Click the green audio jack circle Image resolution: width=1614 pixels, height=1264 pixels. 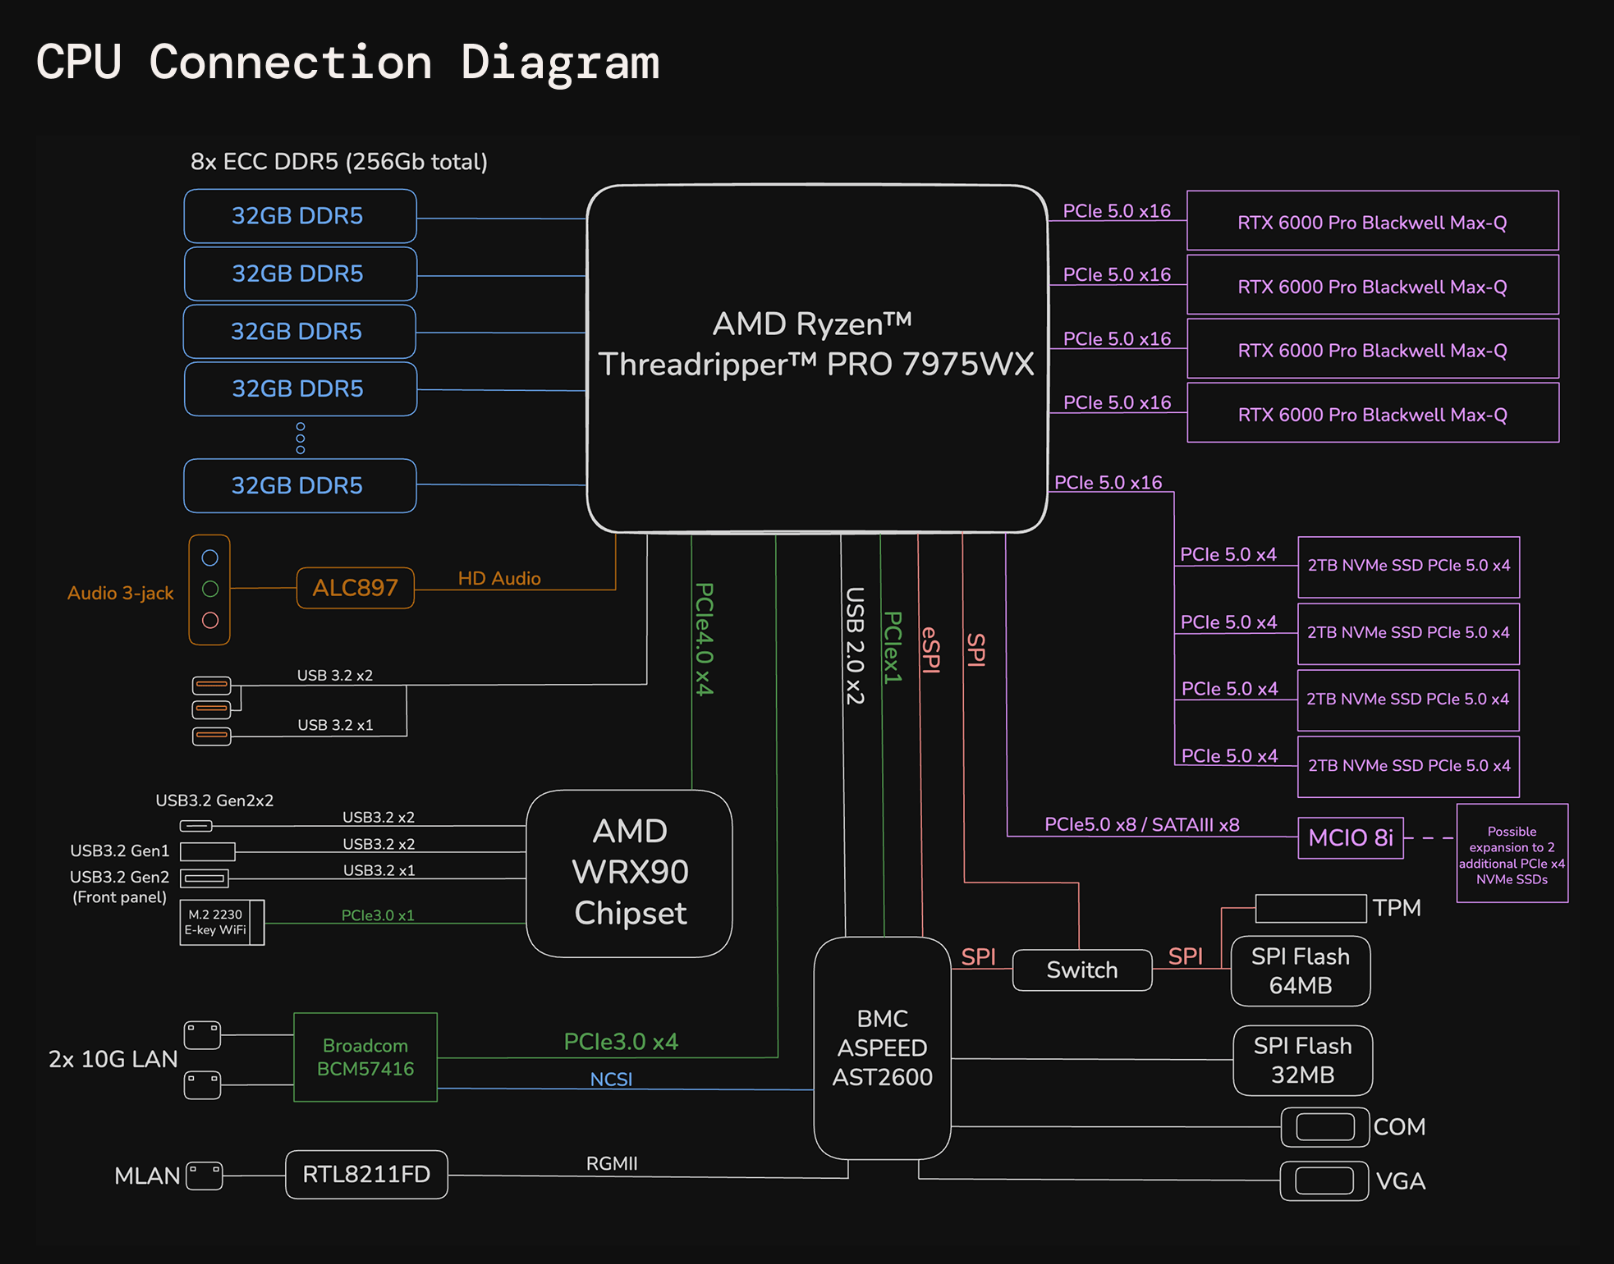point(210,589)
